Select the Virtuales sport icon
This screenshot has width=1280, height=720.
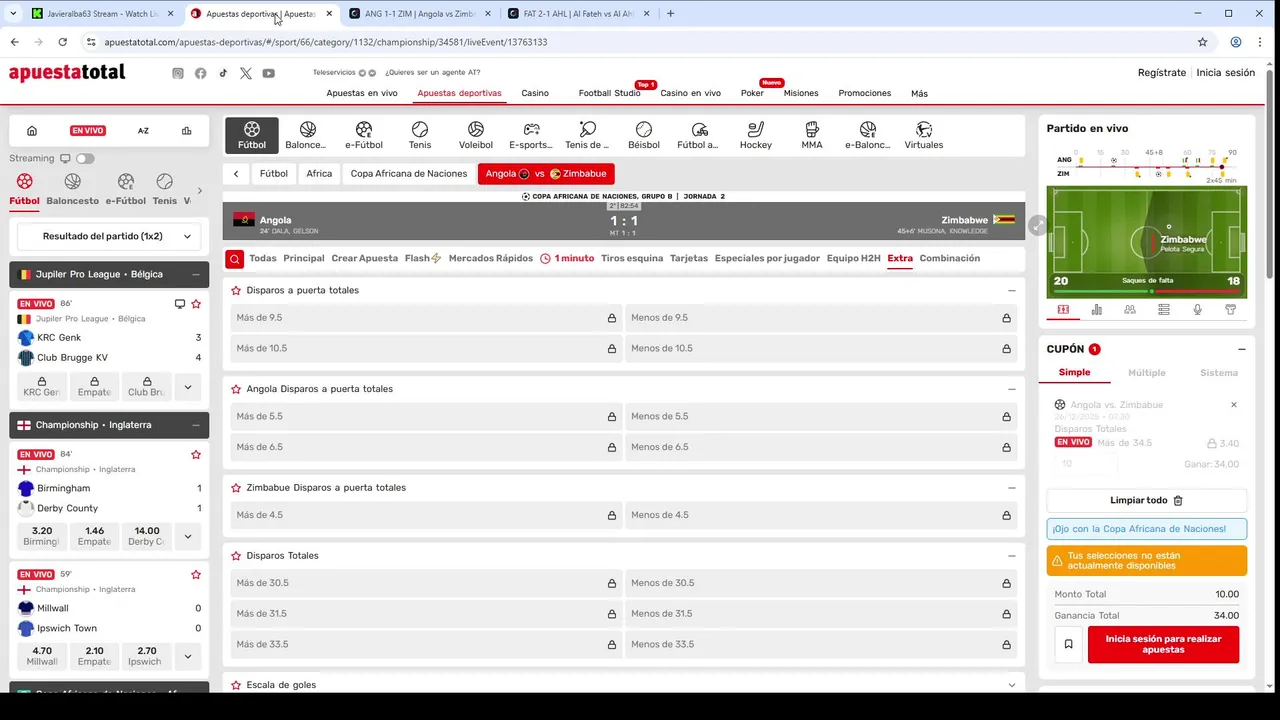click(924, 130)
